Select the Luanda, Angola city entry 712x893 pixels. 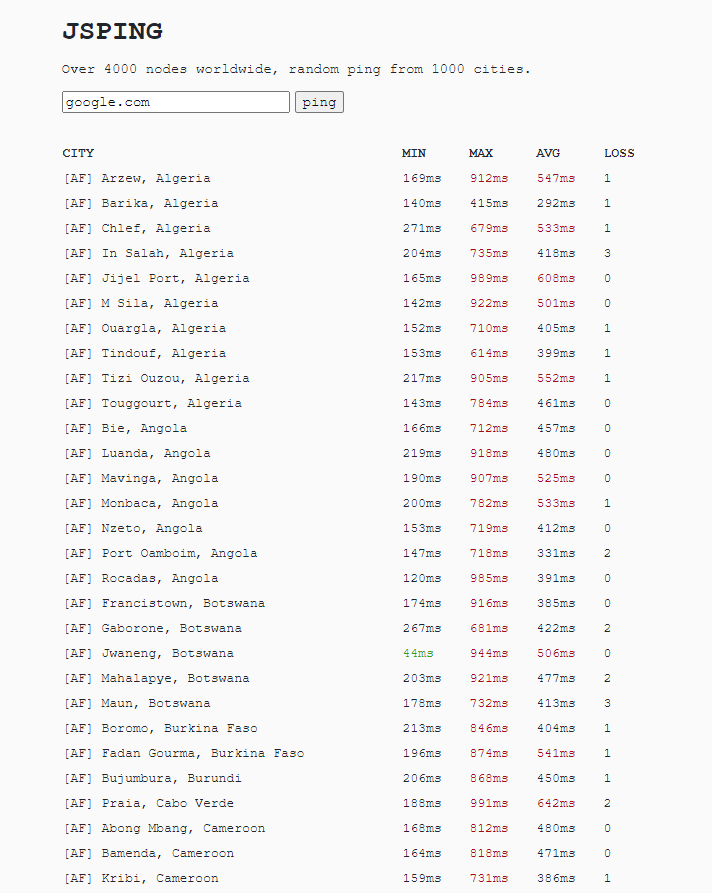(x=137, y=453)
